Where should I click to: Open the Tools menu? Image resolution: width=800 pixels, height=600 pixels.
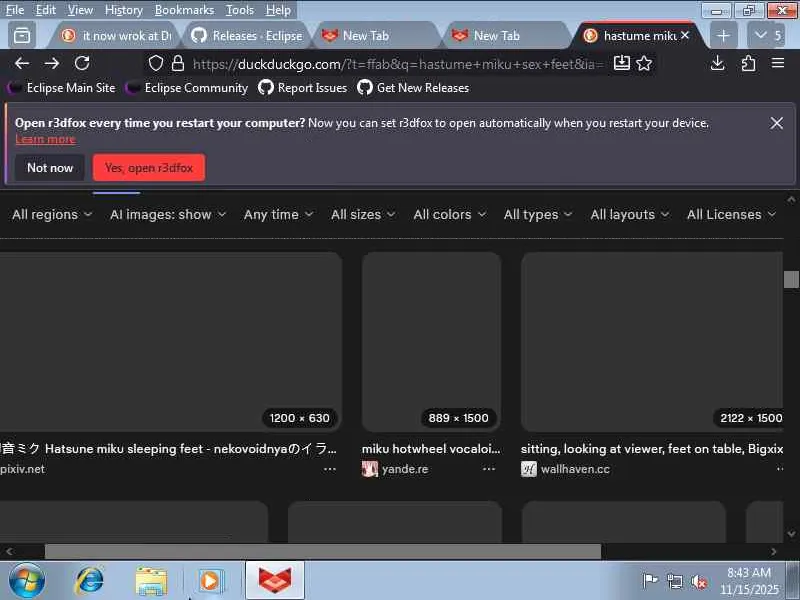240,10
